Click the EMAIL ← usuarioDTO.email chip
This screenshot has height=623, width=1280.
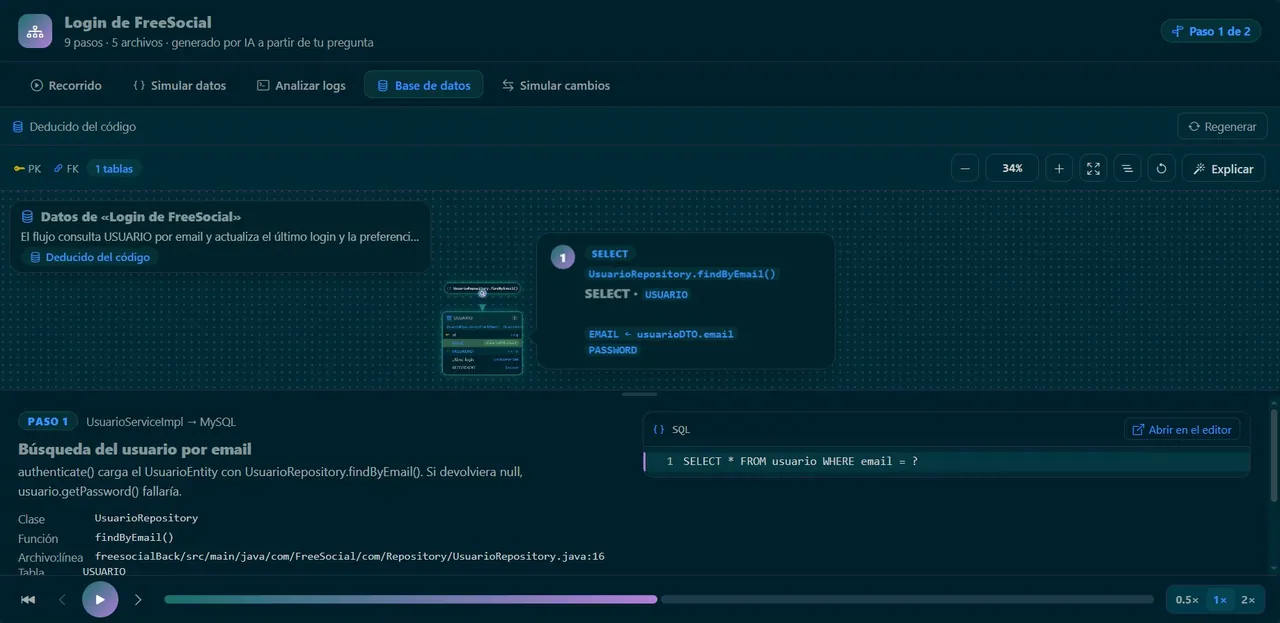pyautogui.click(x=662, y=334)
